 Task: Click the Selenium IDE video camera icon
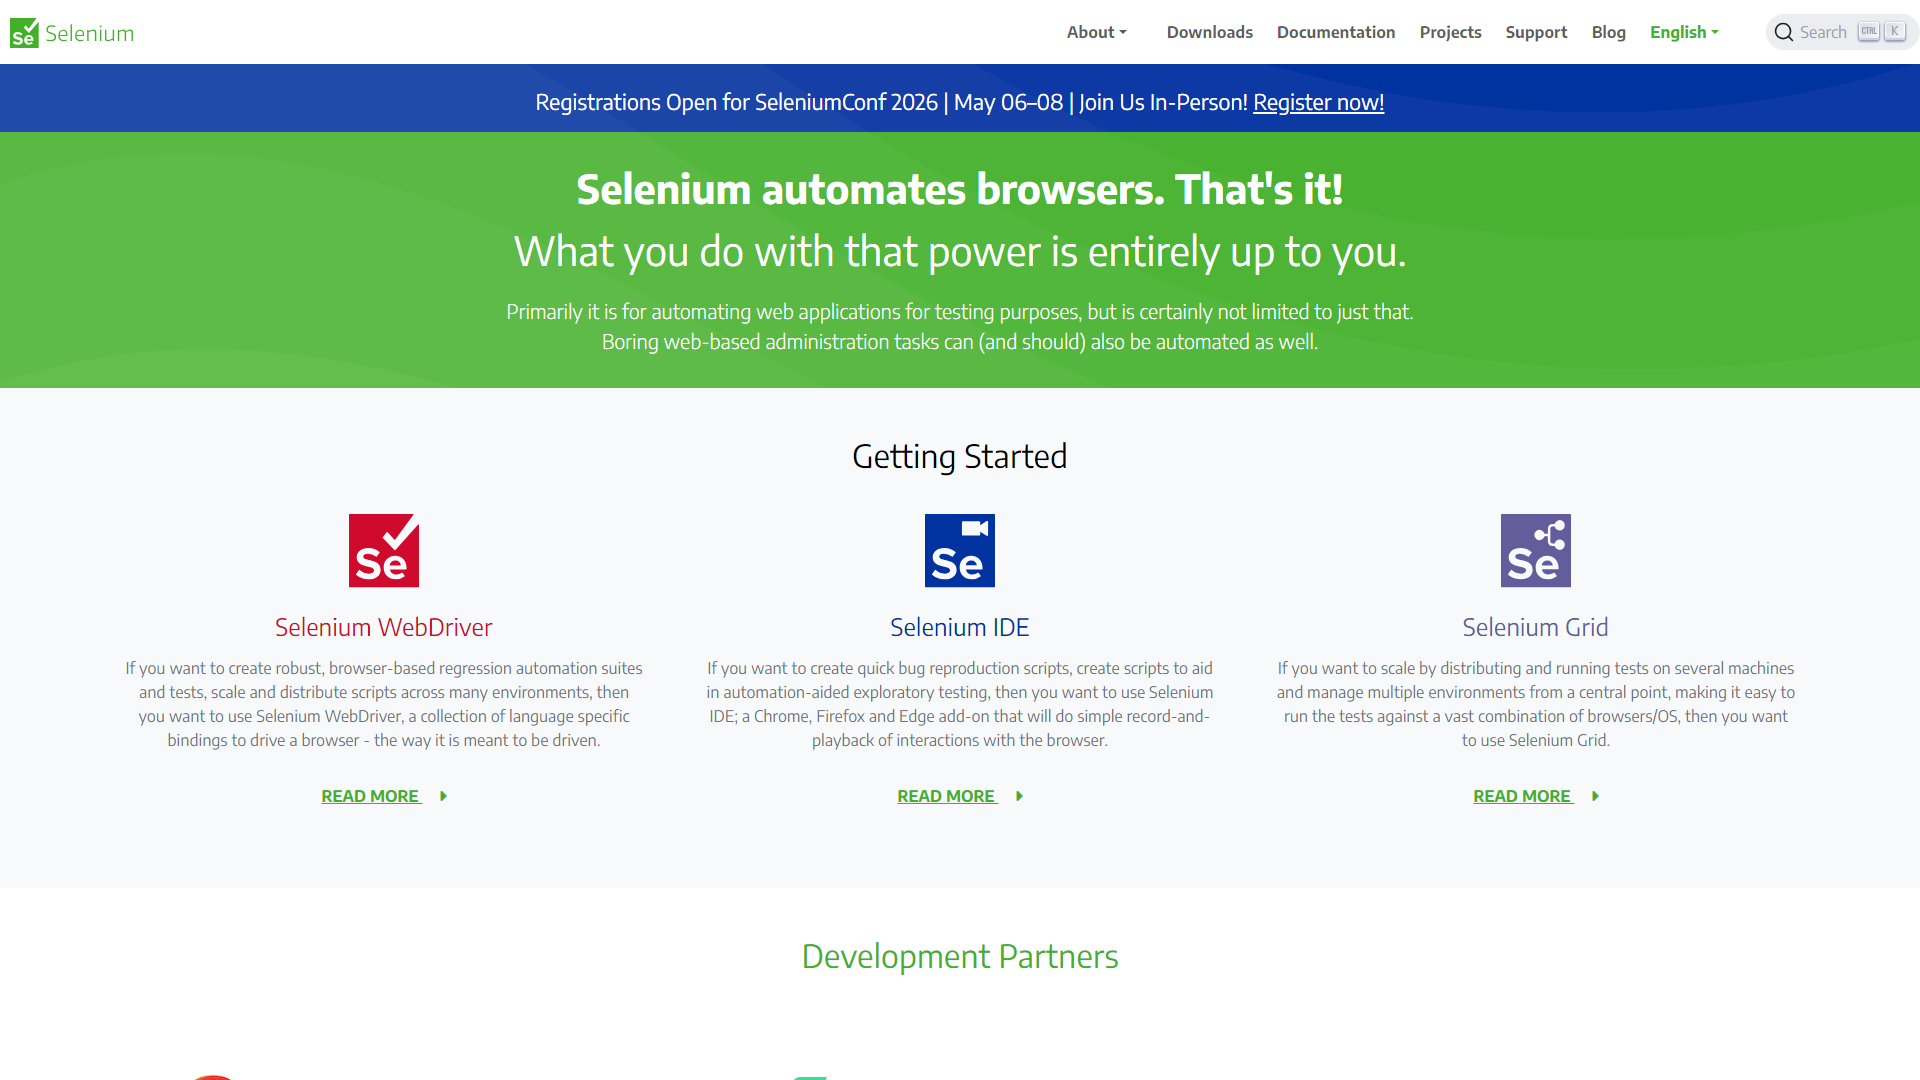click(x=959, y=549)
